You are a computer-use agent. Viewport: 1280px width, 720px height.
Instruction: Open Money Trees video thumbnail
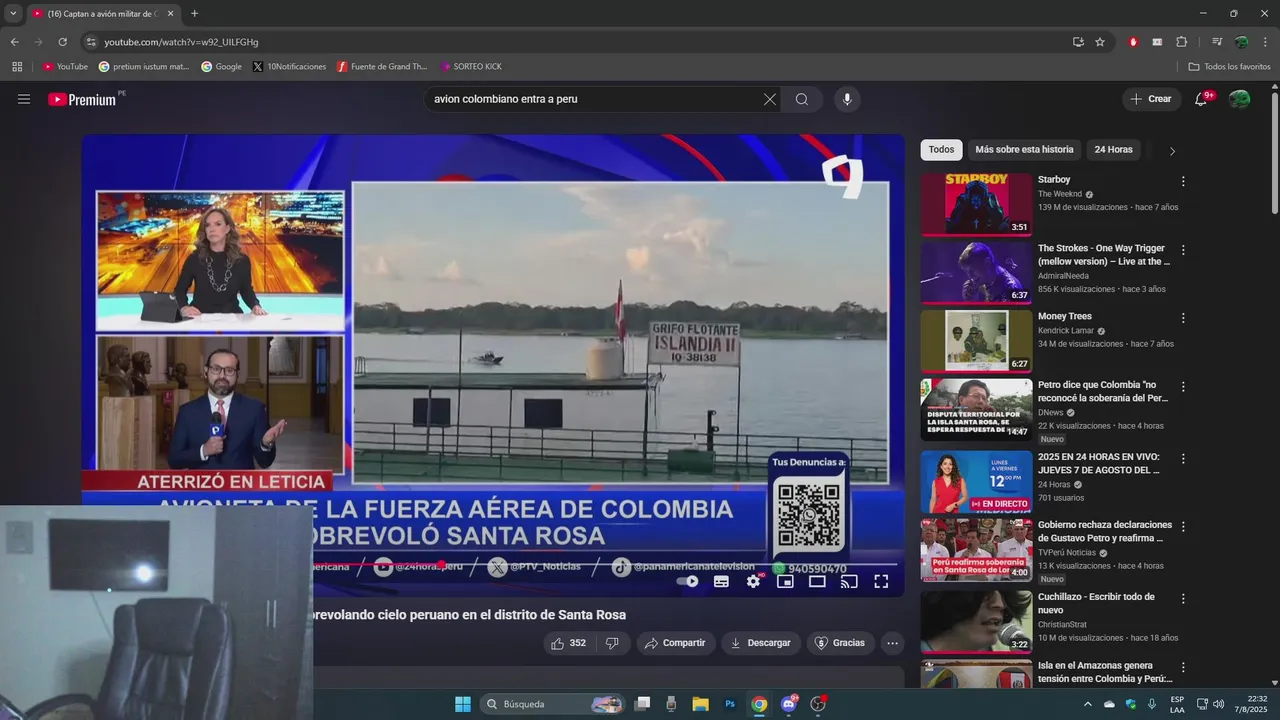tap(976, 341)
